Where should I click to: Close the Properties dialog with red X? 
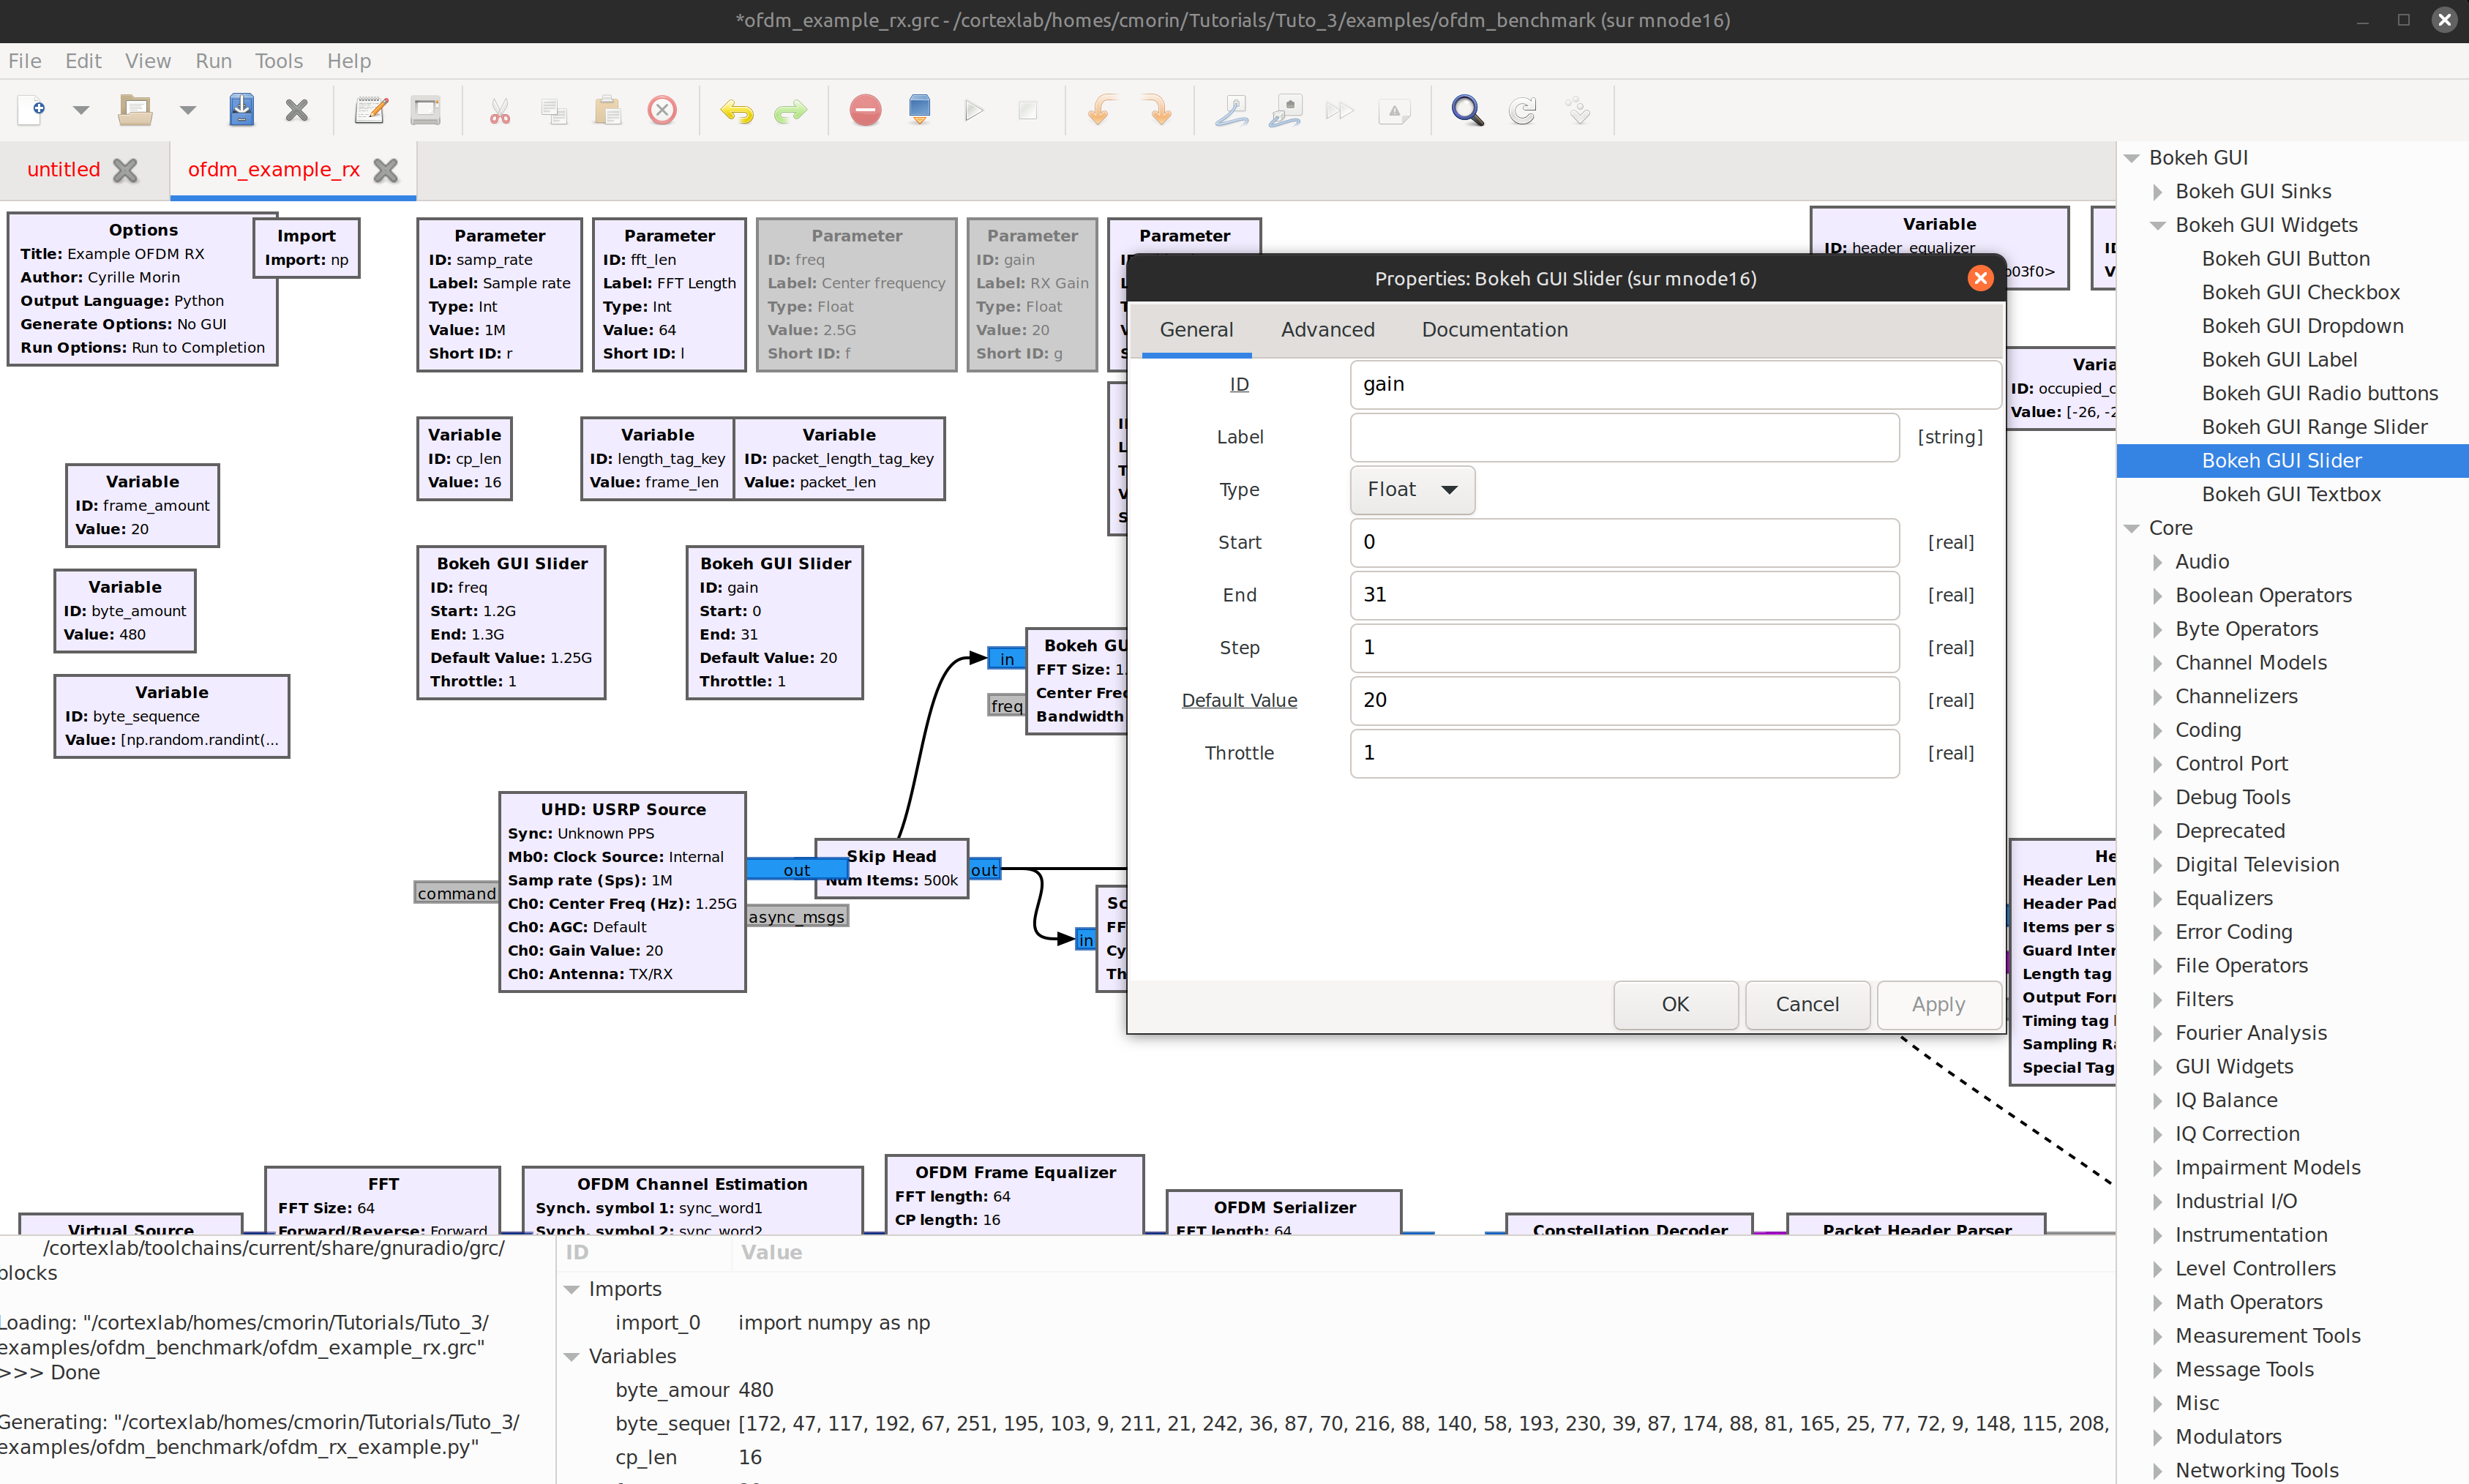click(x=1979, y=278)
